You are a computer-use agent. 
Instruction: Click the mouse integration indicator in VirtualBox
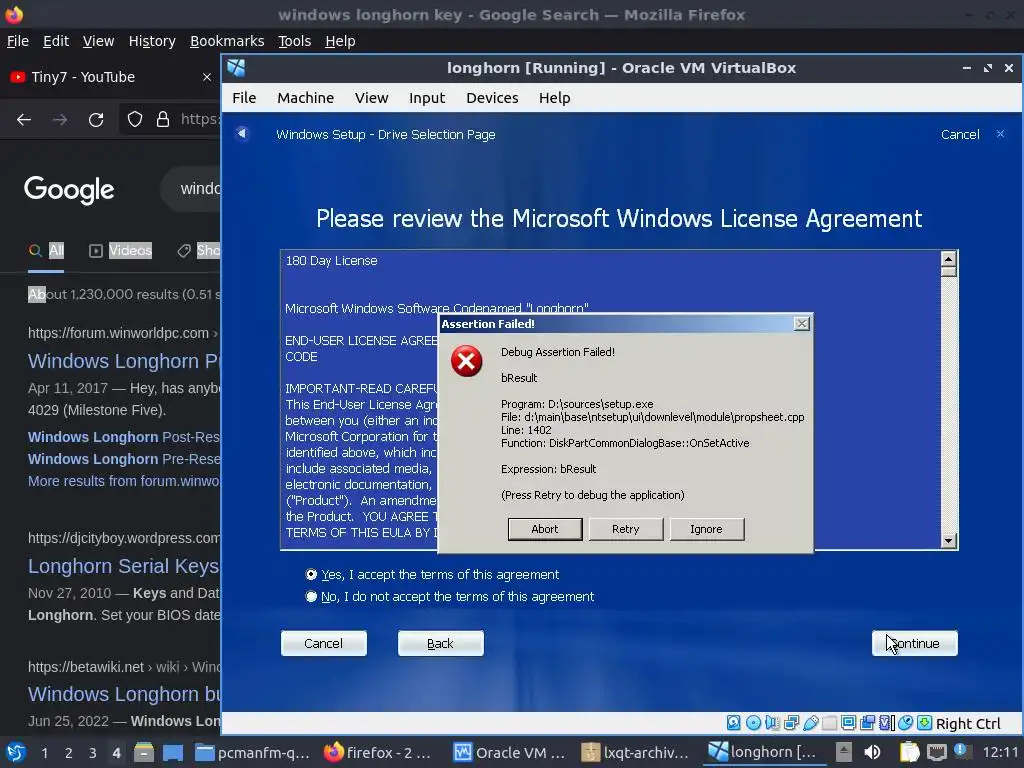(905, 723)
